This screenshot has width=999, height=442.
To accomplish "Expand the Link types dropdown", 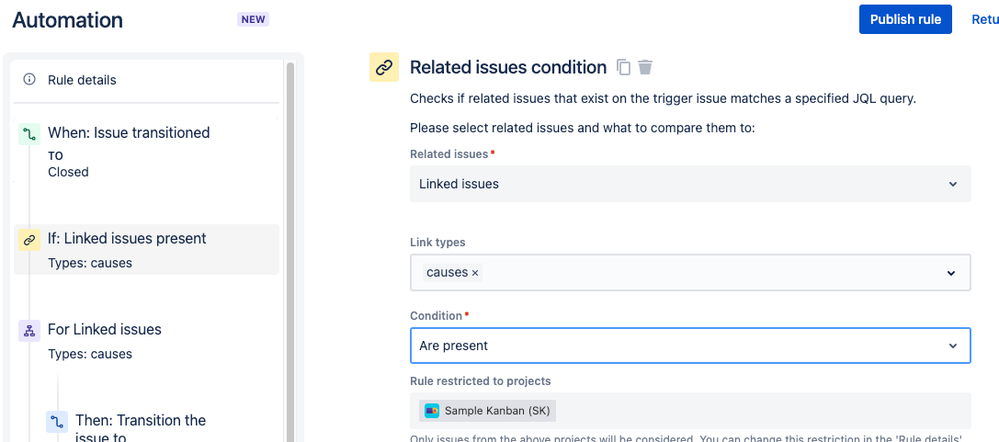I will 951,273.
